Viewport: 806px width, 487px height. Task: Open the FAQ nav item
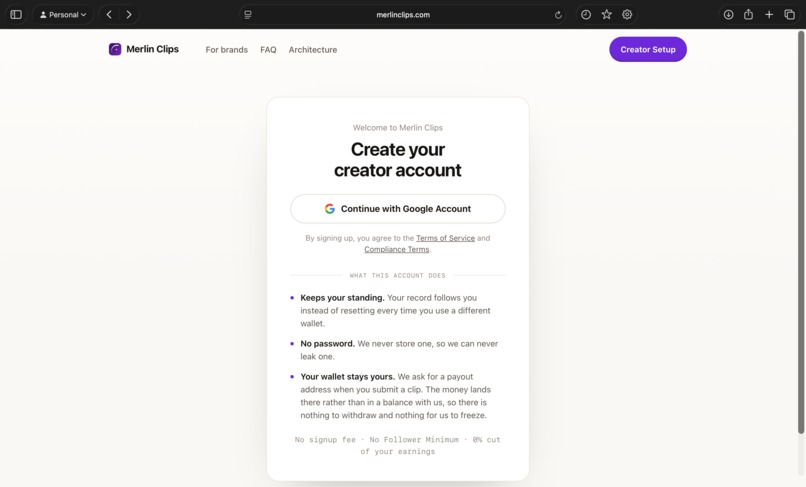tap(268, 50)
